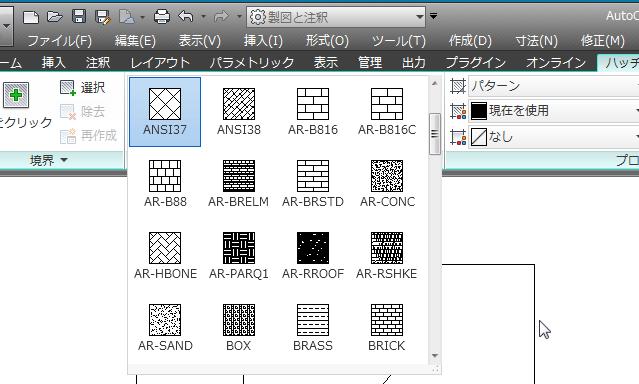The image size is (639, 384).
Task: Click the 除去 boundary button
Action: point(82,111)
